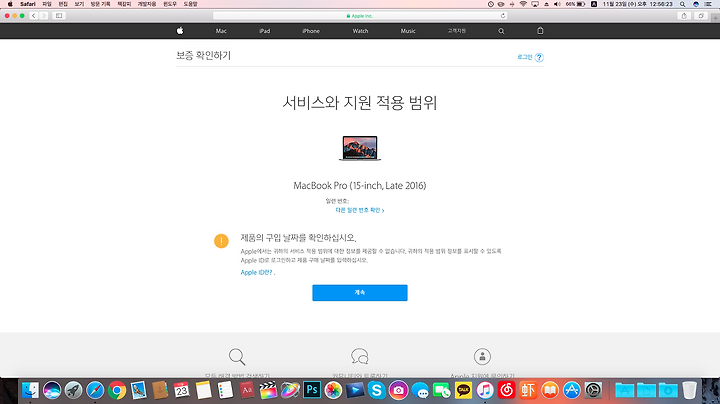Open Spotlight search in menu bar

pyautogui.click(x=683, y=4)
